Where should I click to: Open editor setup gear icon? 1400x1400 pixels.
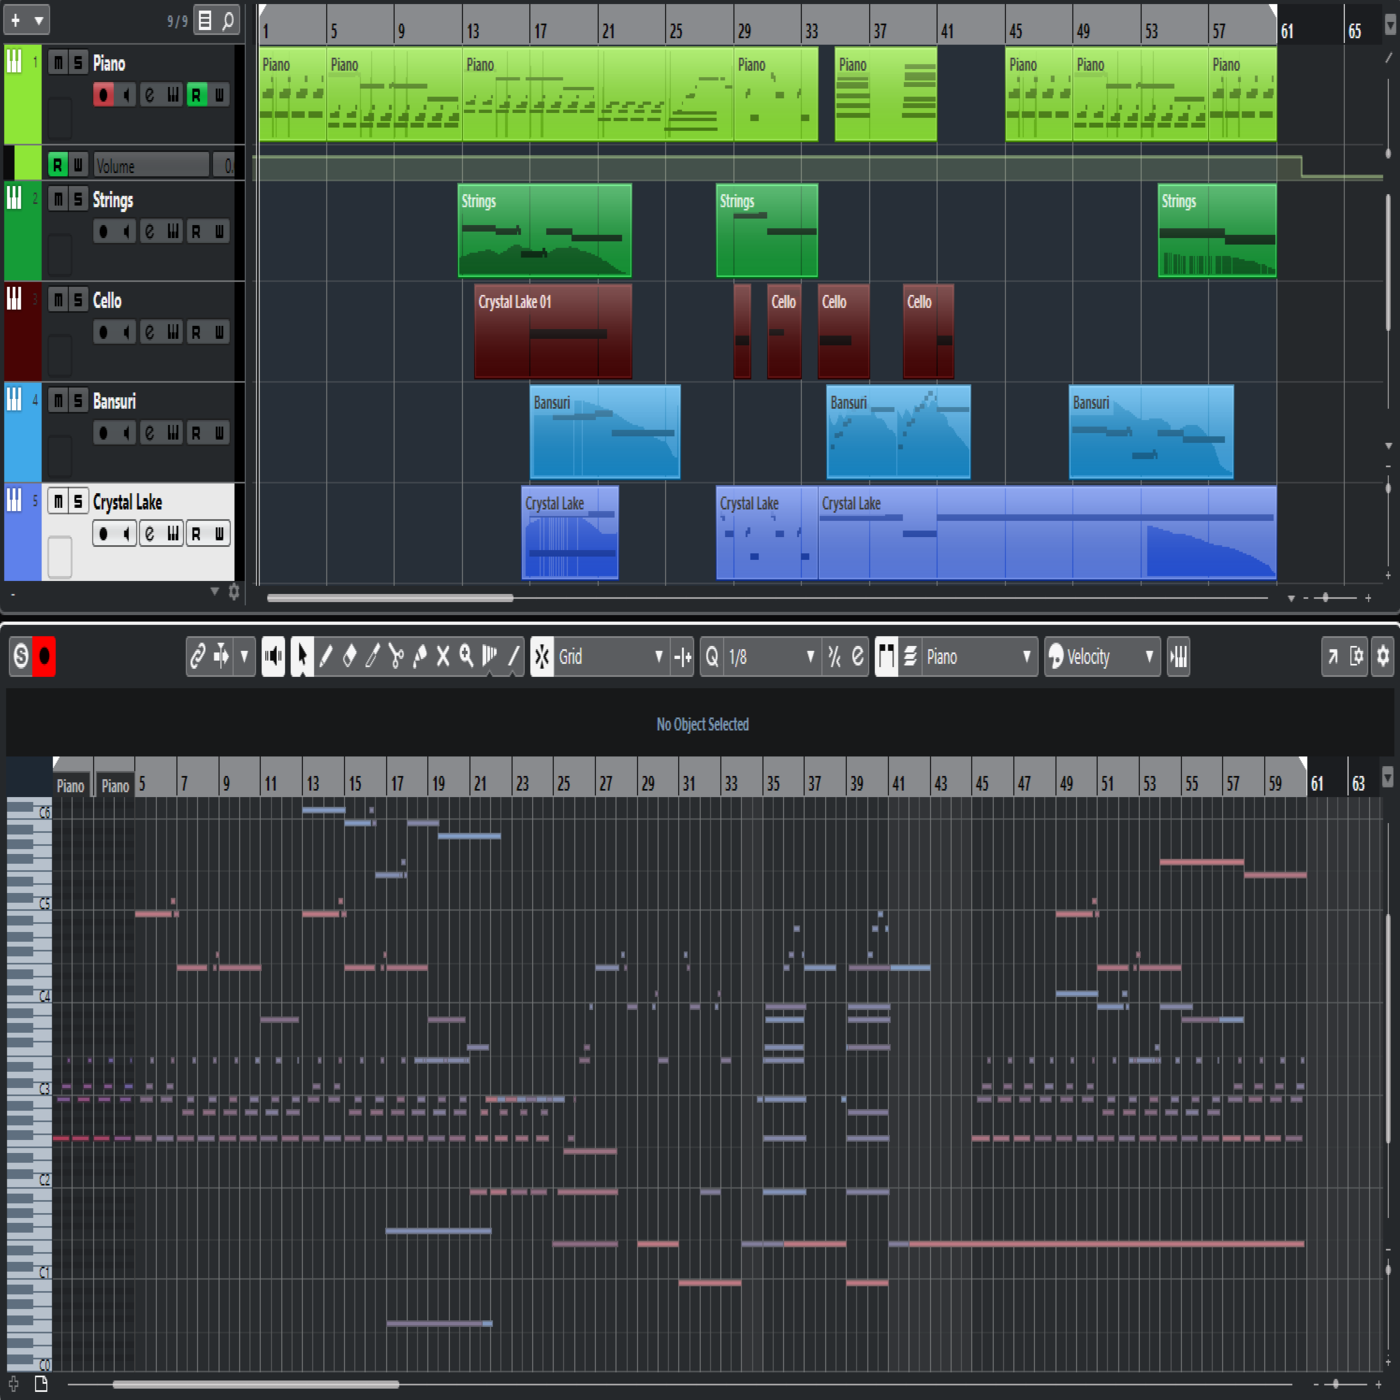click(x=1383, y=657)
